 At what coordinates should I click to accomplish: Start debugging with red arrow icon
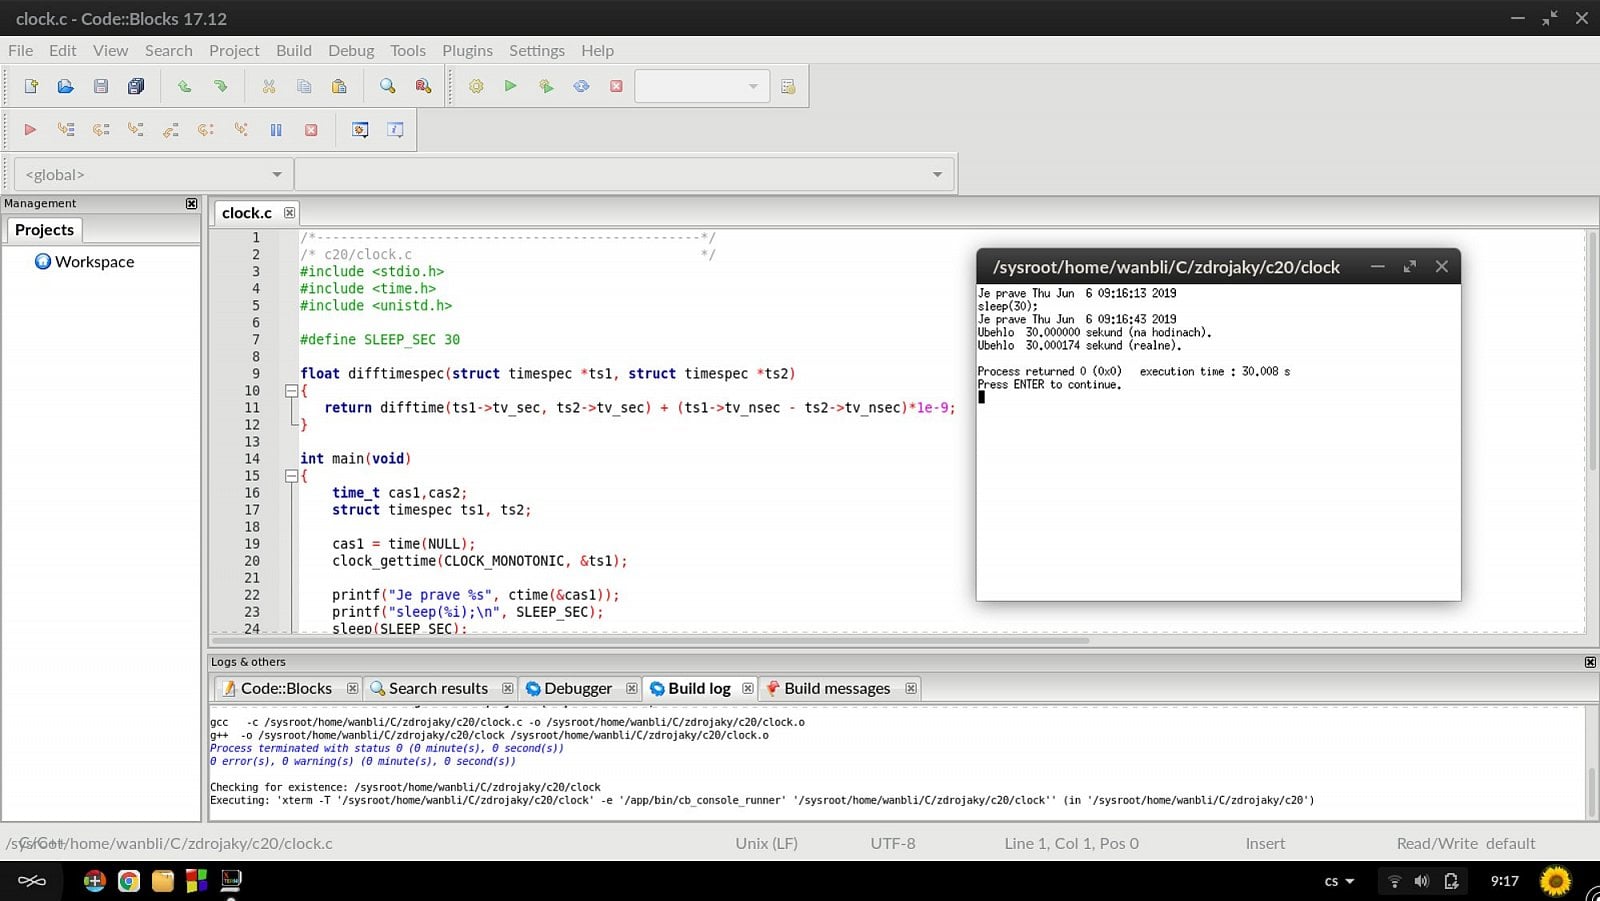point(30,130)
